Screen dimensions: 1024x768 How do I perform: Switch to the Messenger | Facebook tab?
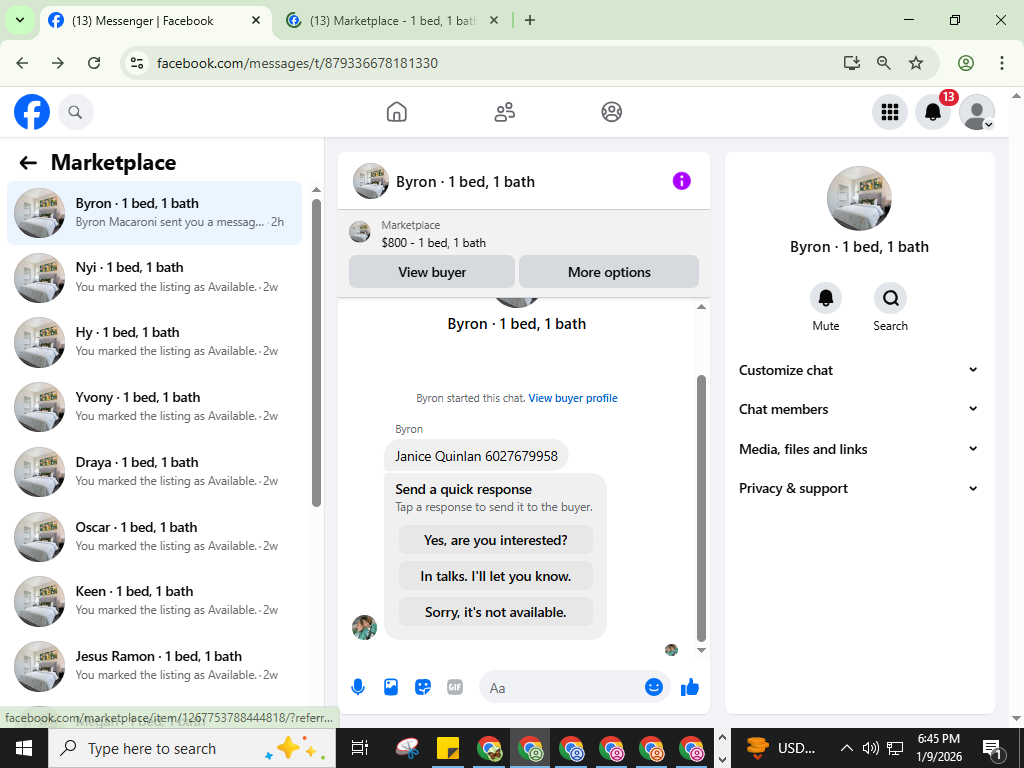pos(155,20)
